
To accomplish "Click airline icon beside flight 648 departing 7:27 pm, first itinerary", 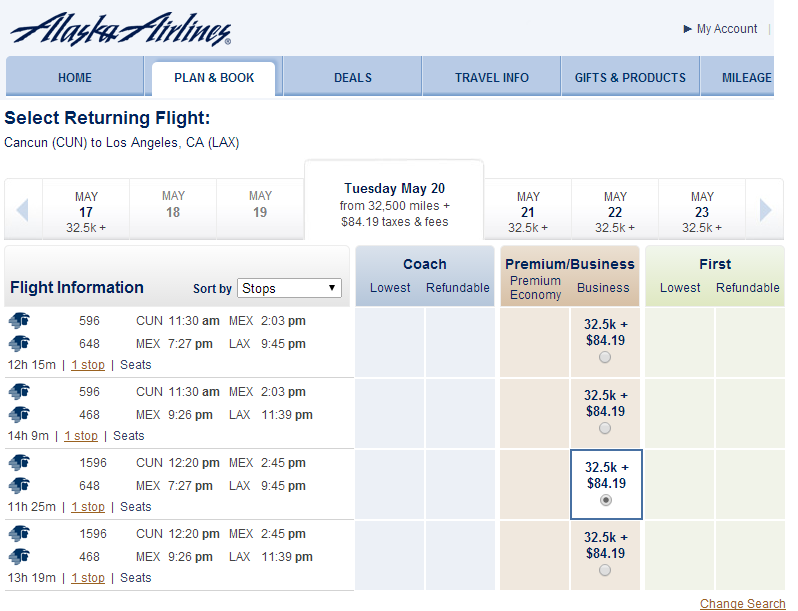I will pos(19,343).
